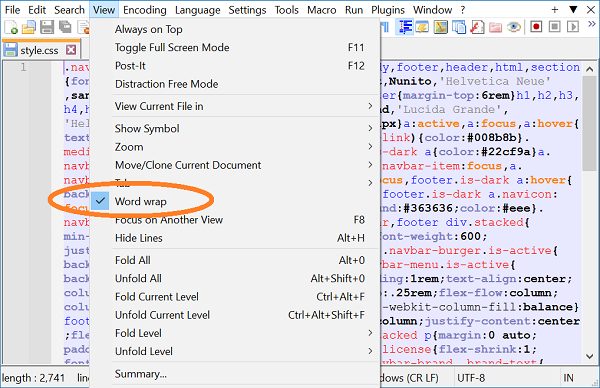Expand Move/Clone Current Document submenu
Viewport: 600px width, 388px height.
click(234, 165)
